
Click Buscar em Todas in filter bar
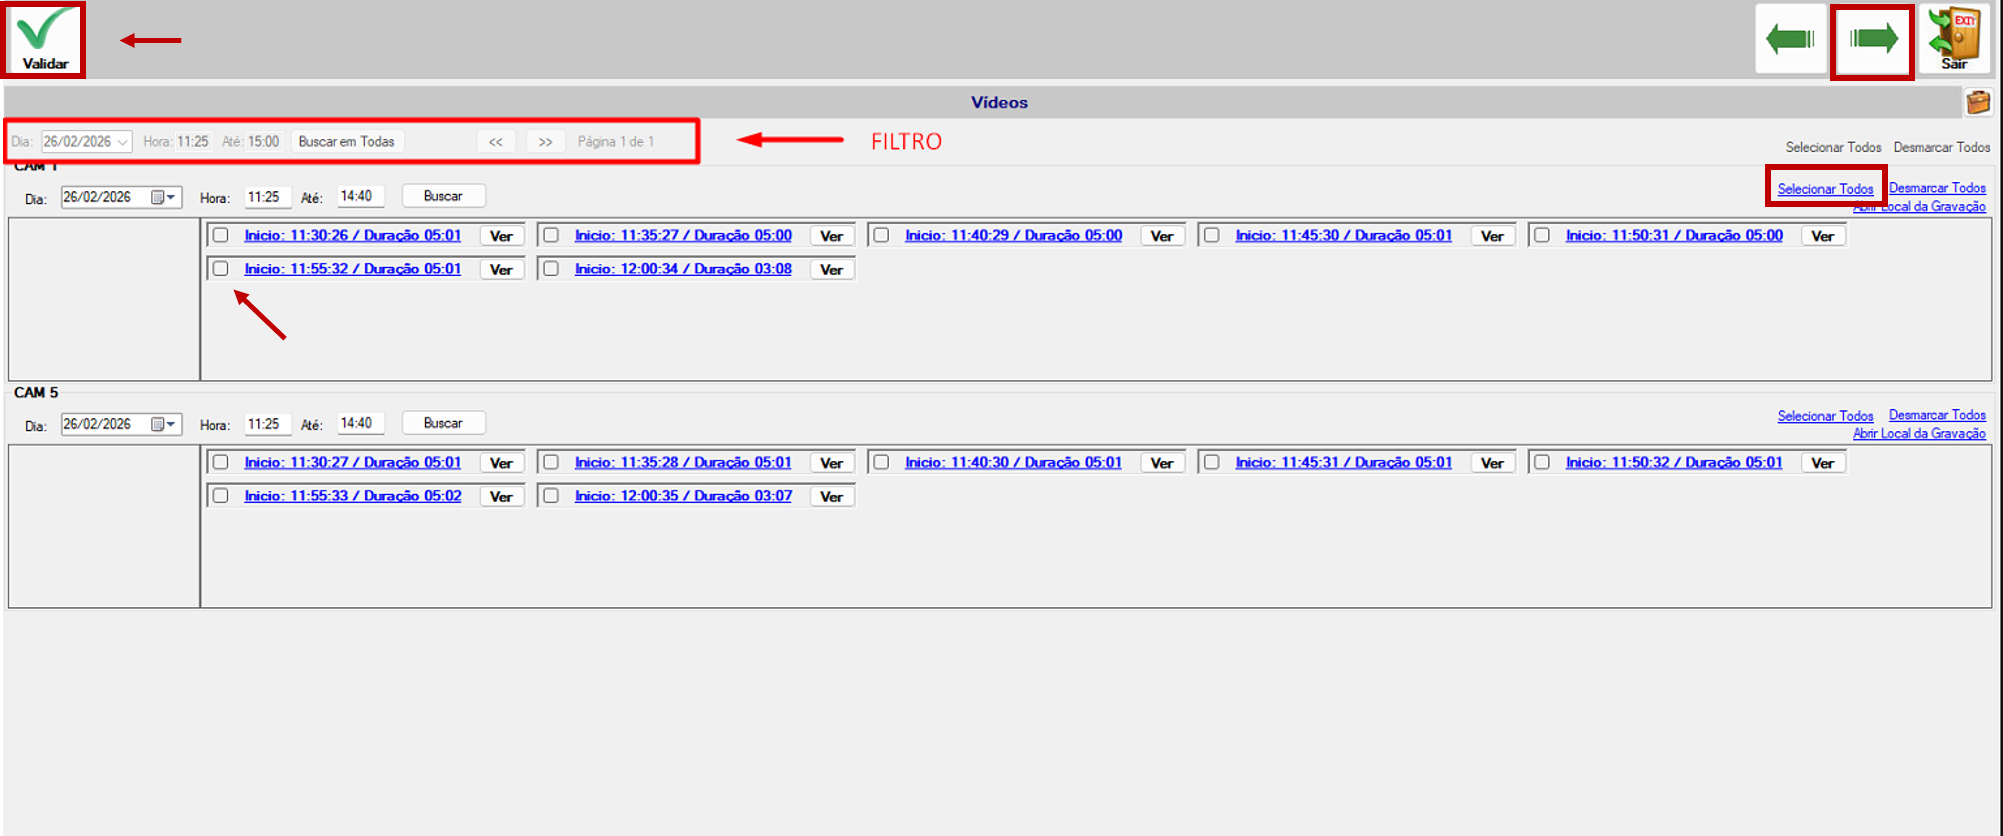[346, 141]
